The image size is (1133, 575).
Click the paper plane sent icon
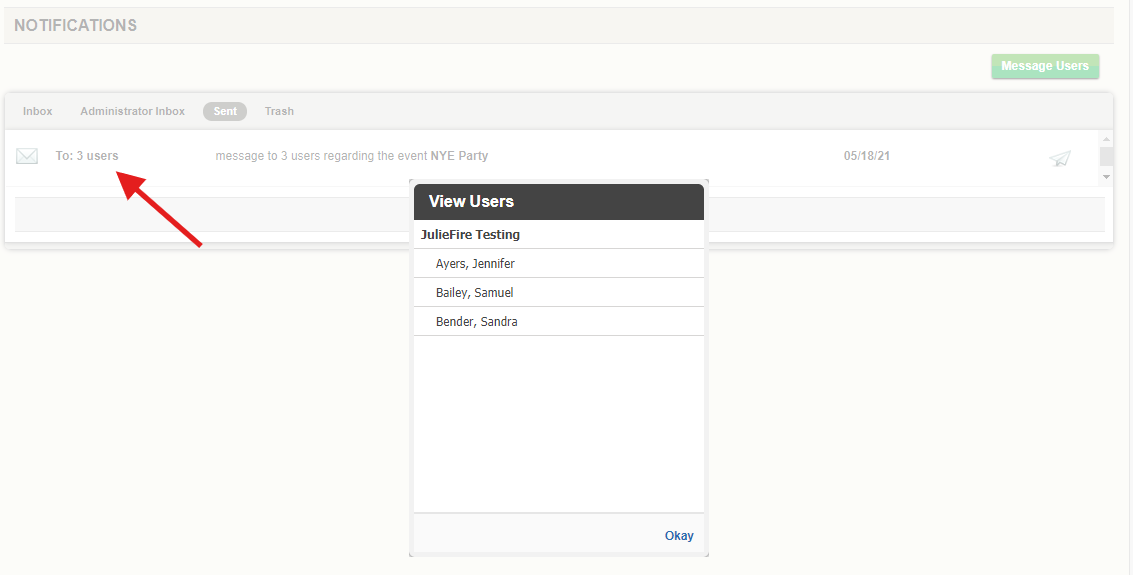click(x=1060, y=158)
